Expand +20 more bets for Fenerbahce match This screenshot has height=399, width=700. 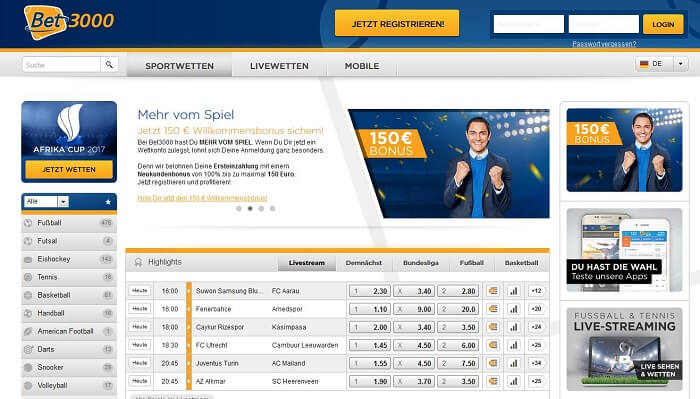click(536, 309)
